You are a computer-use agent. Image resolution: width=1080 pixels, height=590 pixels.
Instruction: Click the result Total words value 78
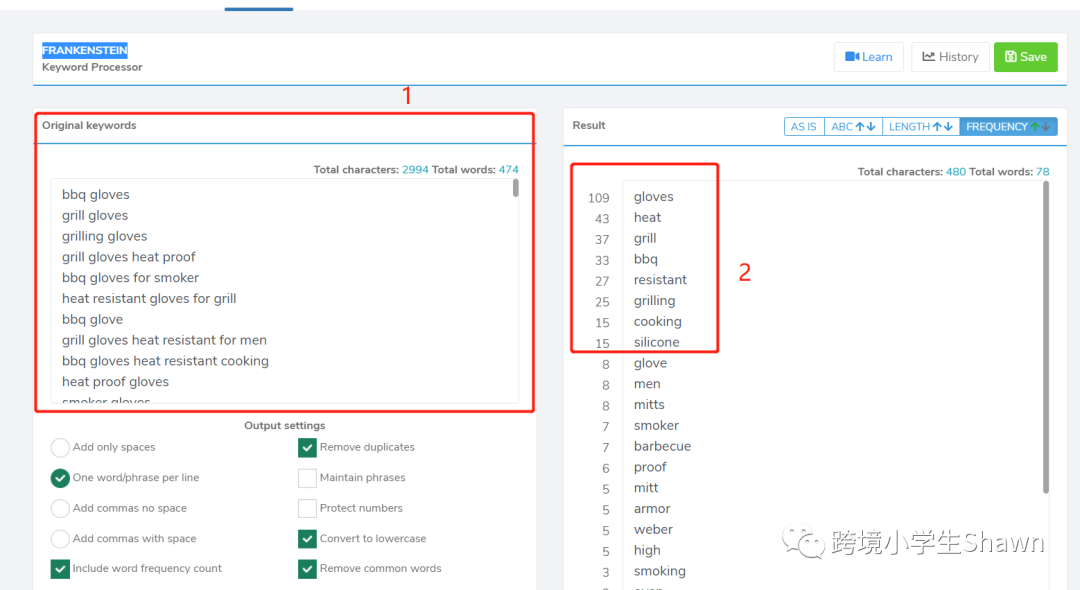(1043, 171)
